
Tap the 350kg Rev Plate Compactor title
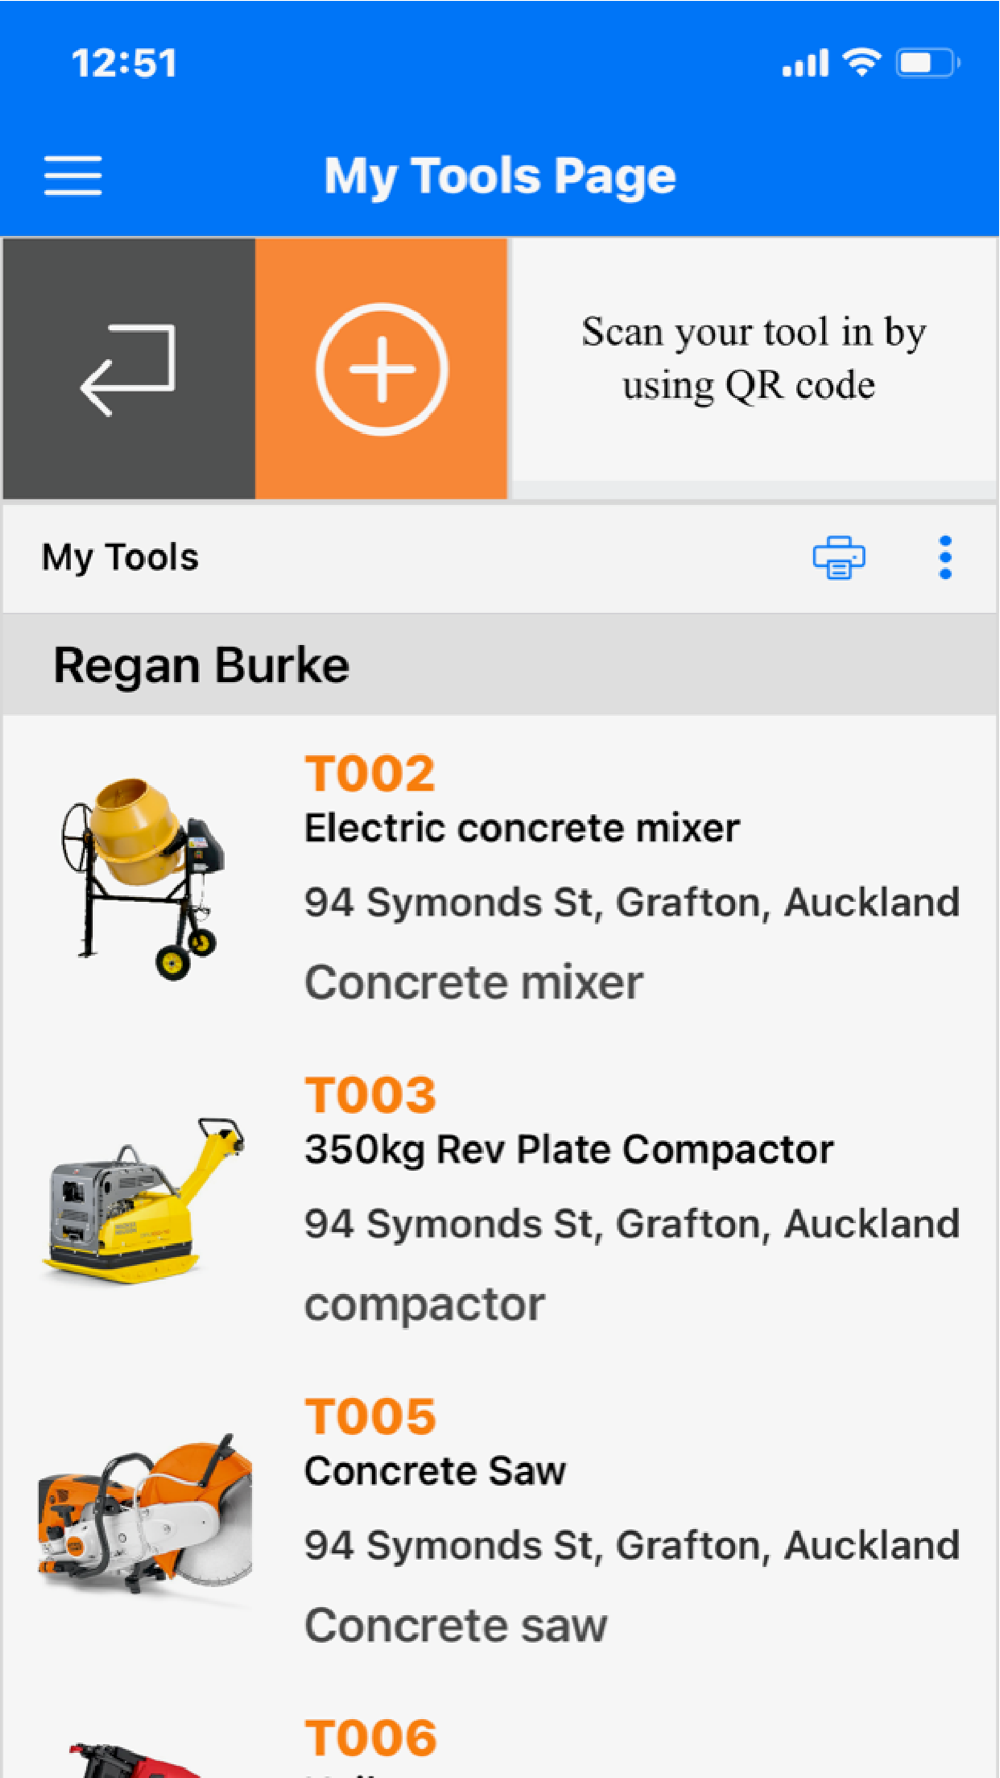569,1150
